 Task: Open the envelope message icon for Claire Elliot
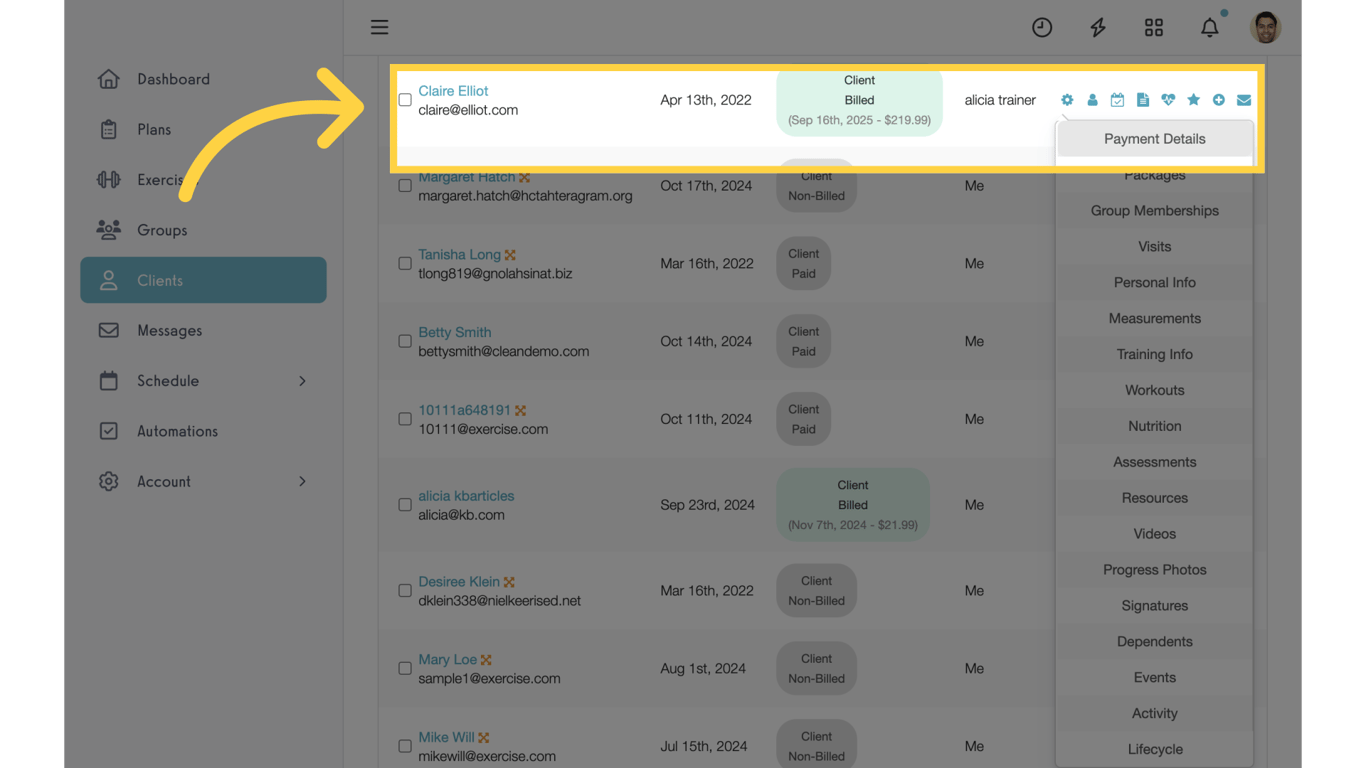[x=1244, y=100]
